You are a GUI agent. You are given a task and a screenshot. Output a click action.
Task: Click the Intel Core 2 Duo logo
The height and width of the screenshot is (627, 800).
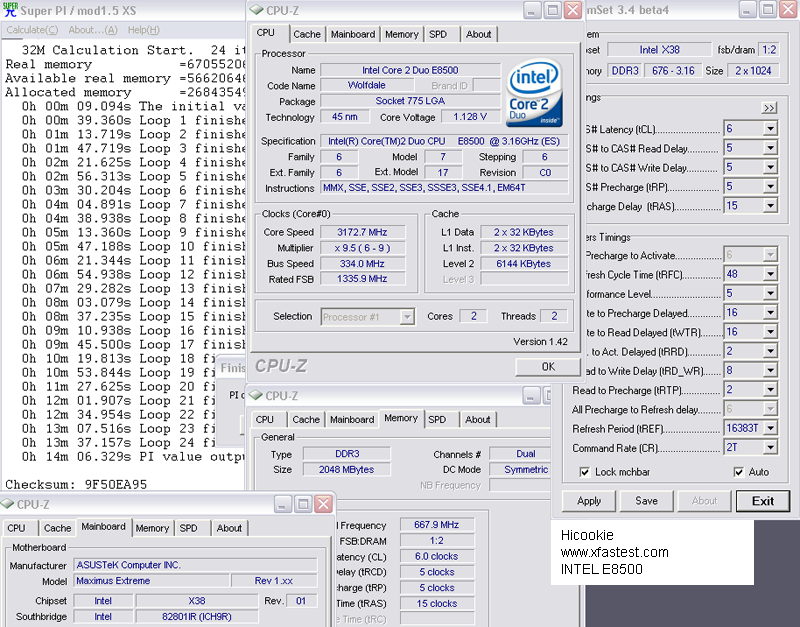click(x=534, y=93)
